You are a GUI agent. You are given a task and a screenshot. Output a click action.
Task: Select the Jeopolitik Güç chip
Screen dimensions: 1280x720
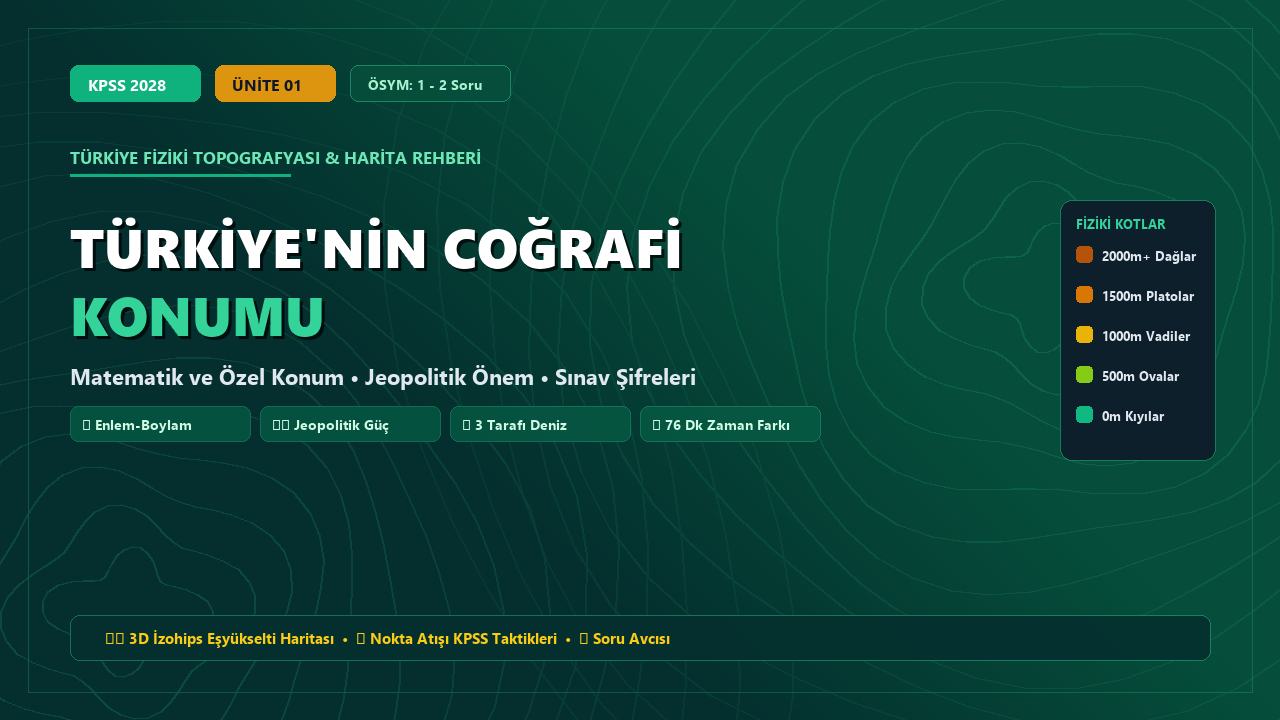[350, 424]
